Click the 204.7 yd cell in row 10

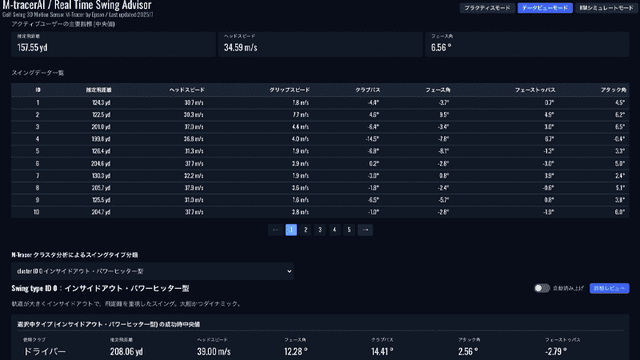(x=101, y=212)
